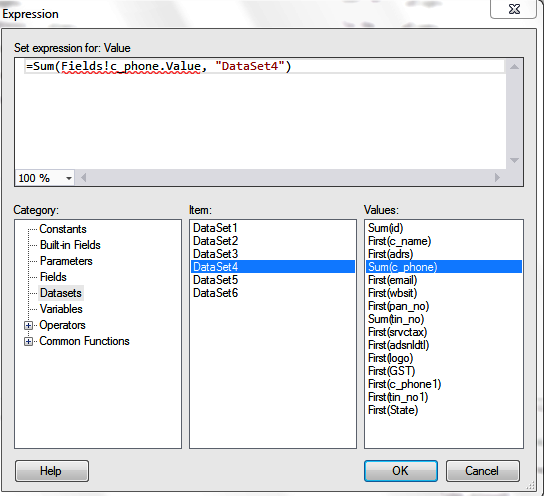Click the expression editor scroll up arrow
544x496 pixels.
pos(514,67)
